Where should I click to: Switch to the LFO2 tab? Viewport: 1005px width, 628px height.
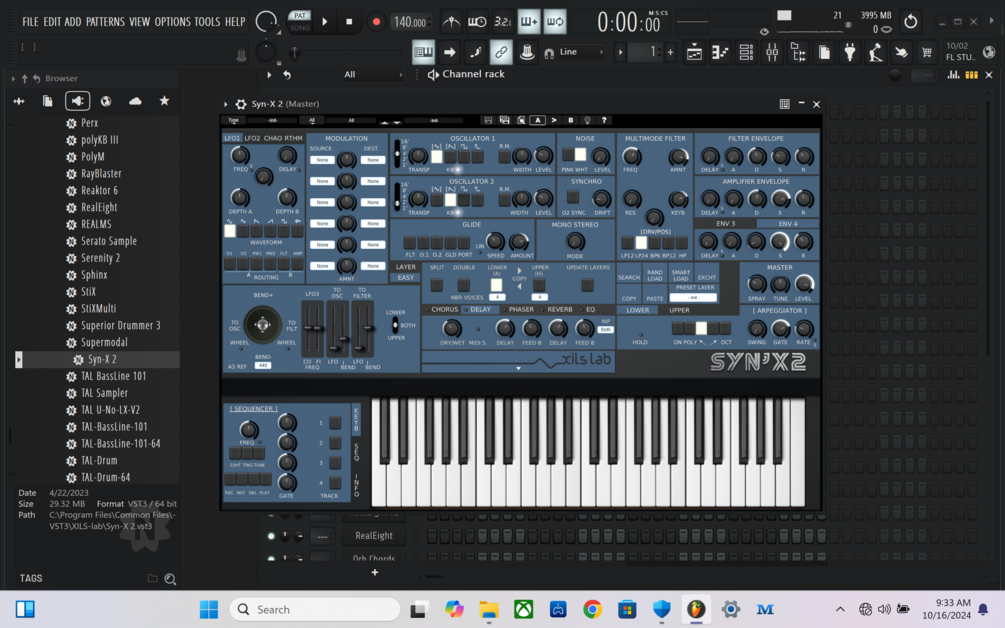point(253,138)
